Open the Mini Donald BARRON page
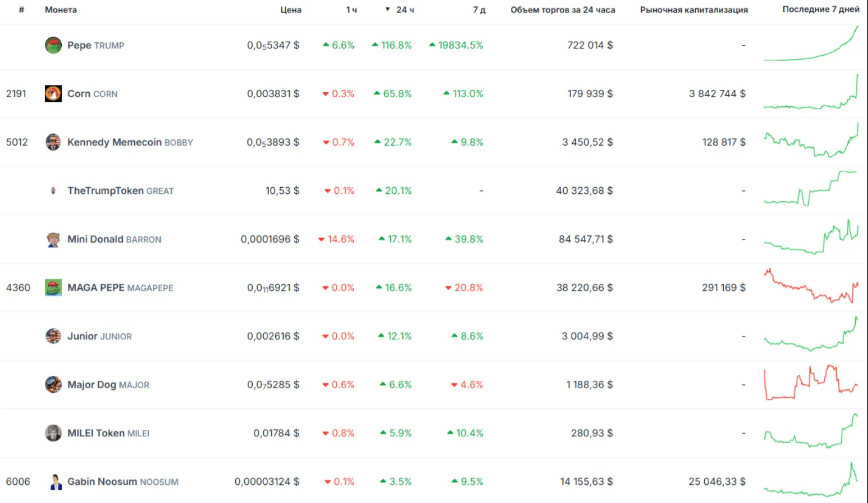The height and width of the screenshot is (503, 868). [114, 239]
